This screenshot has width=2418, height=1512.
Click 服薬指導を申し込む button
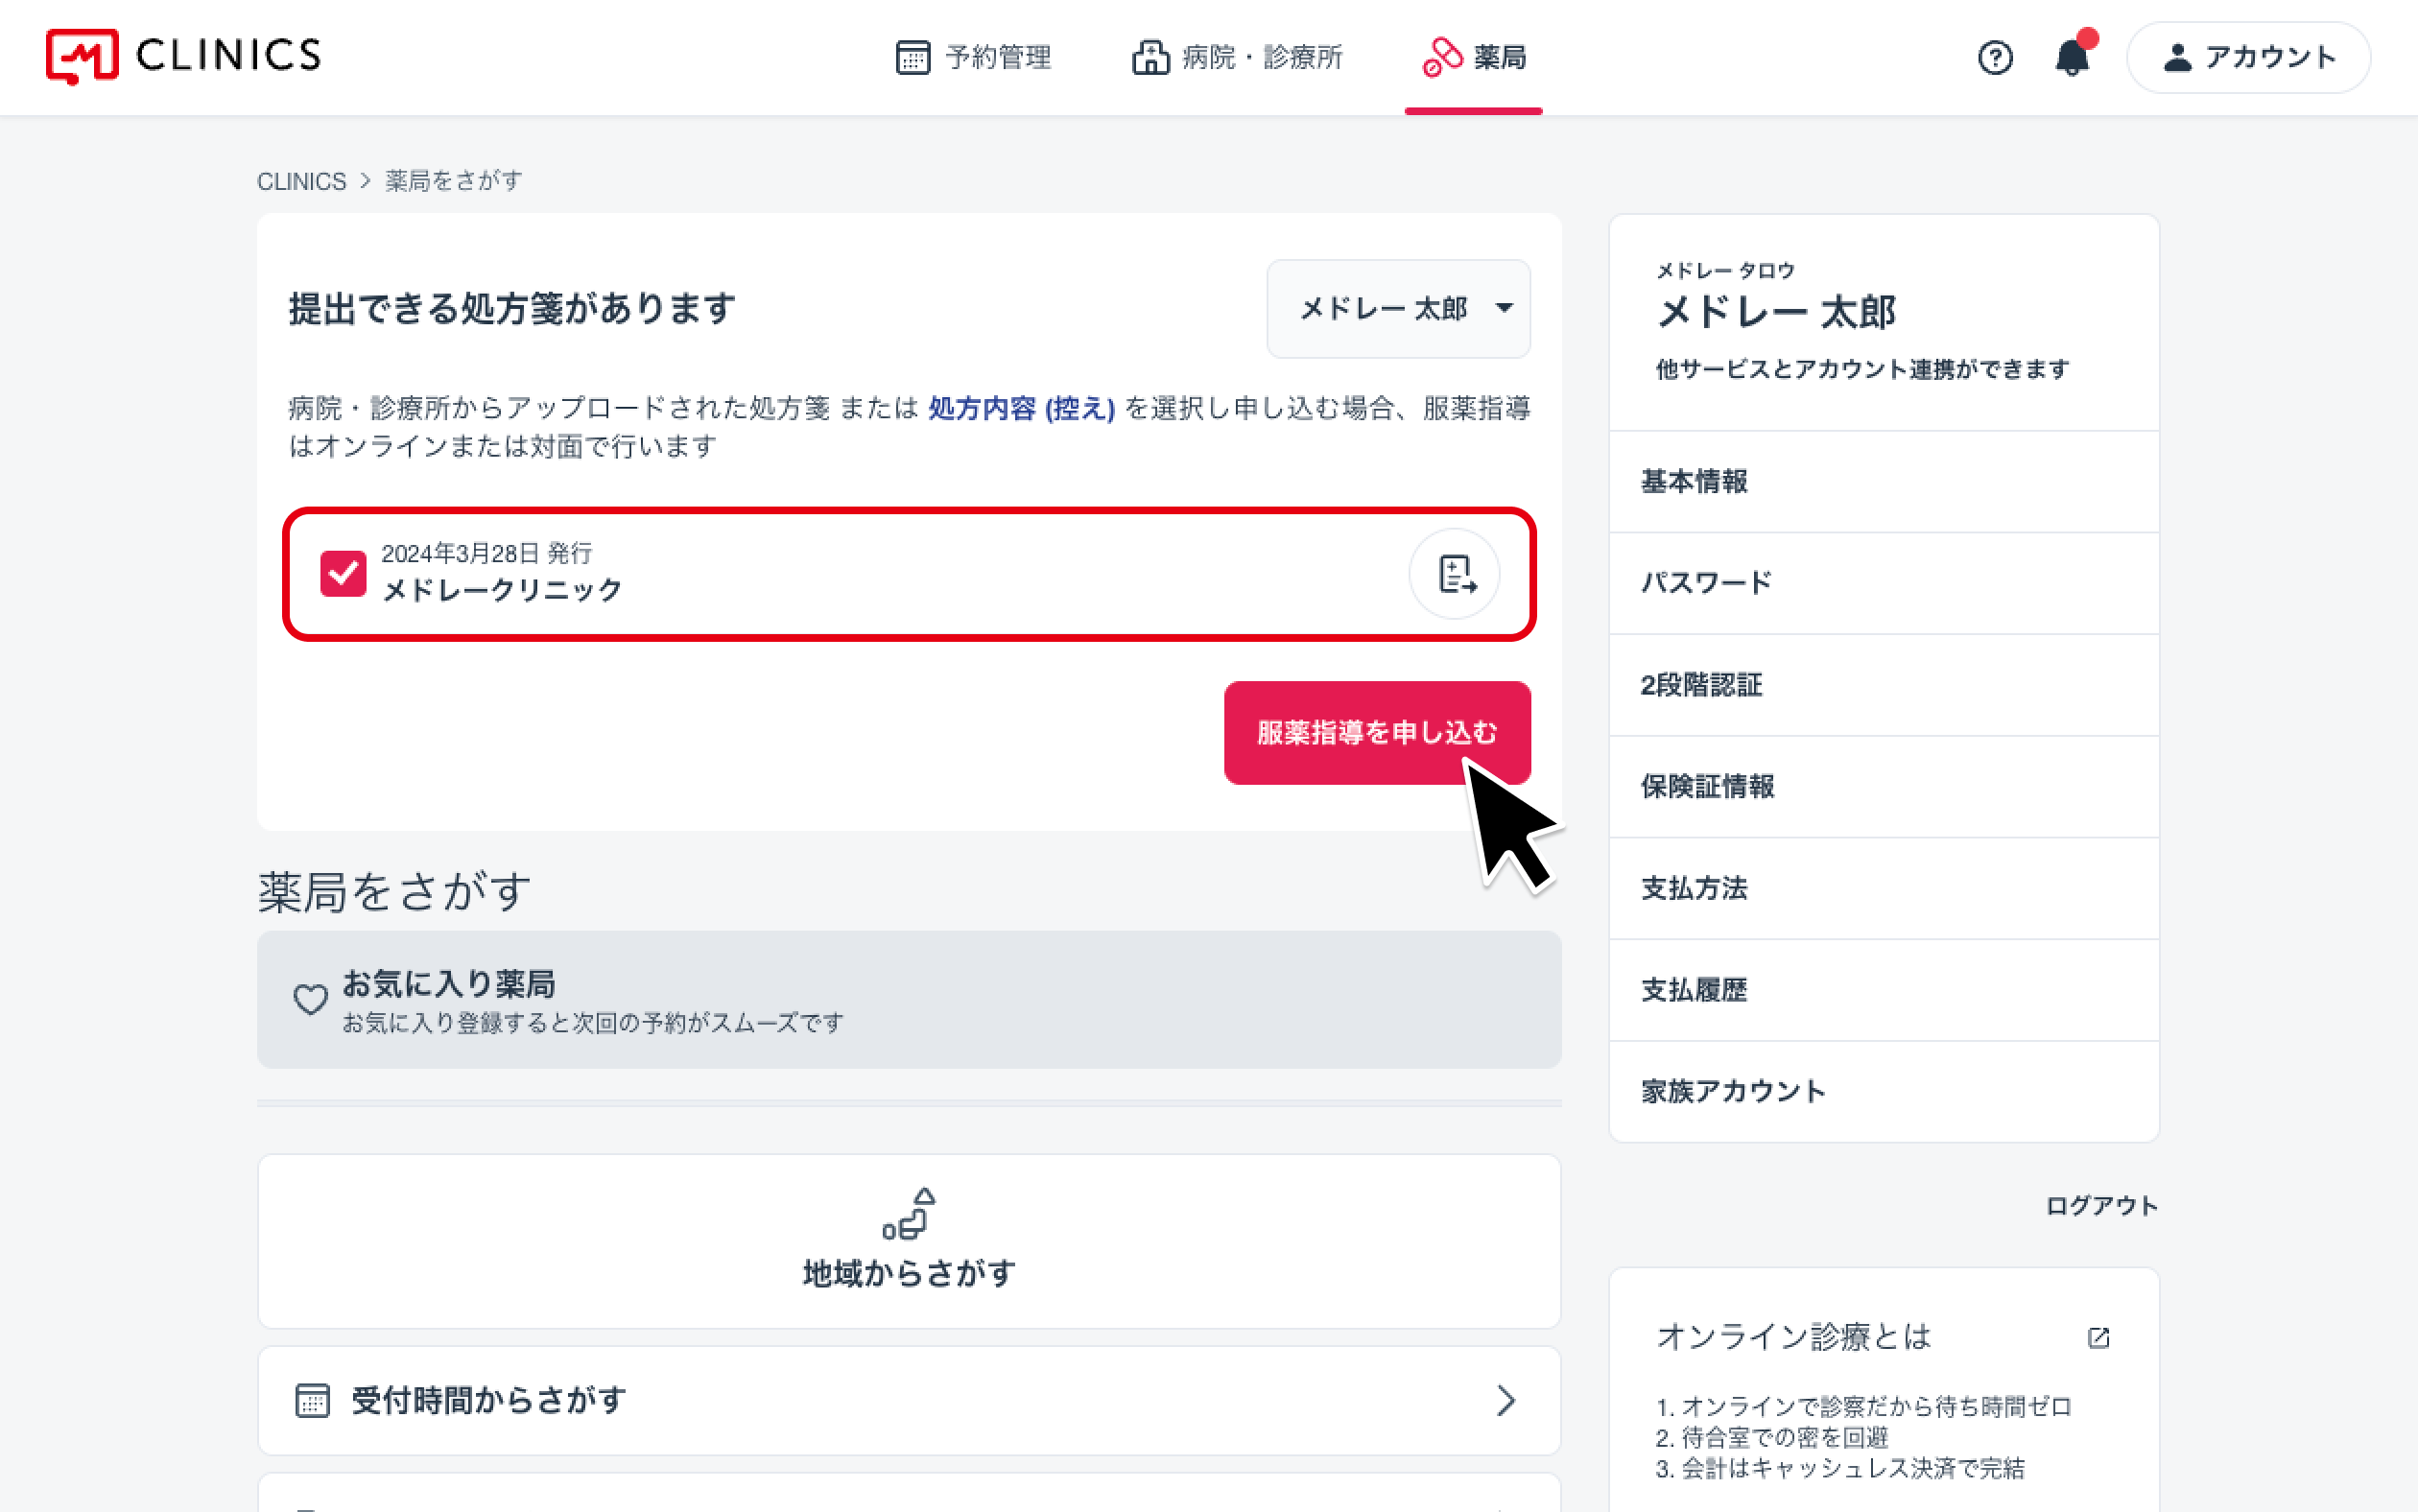pos(1377,732)
